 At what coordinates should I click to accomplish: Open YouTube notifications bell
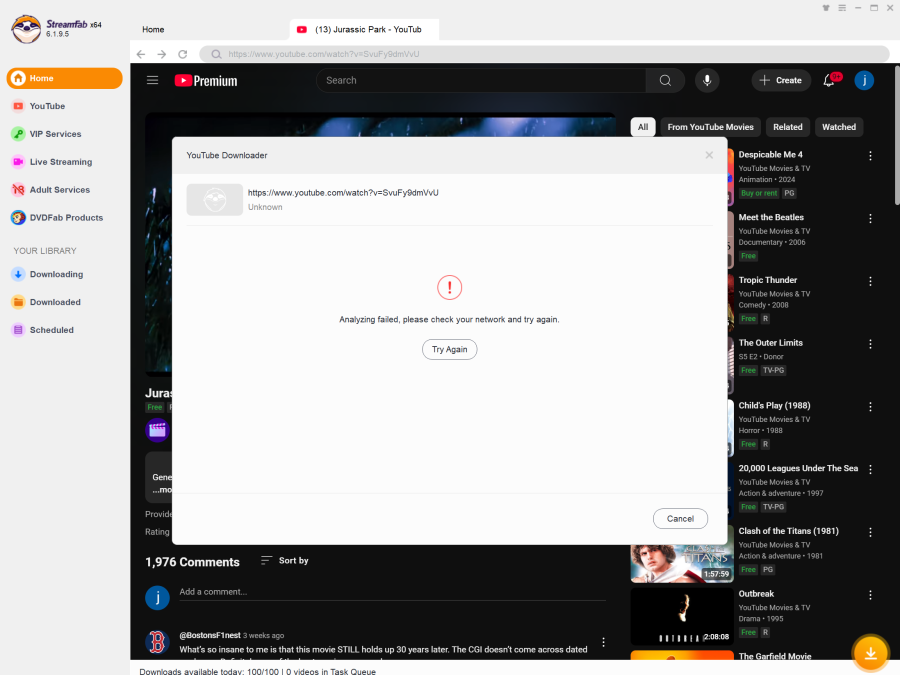point(829,80)
